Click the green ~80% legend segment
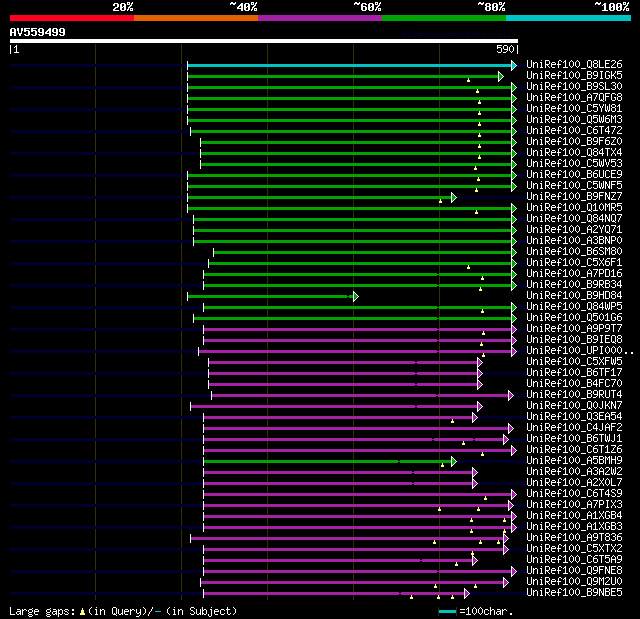Viewport: 640px width, 619px height. pos(444,18)
